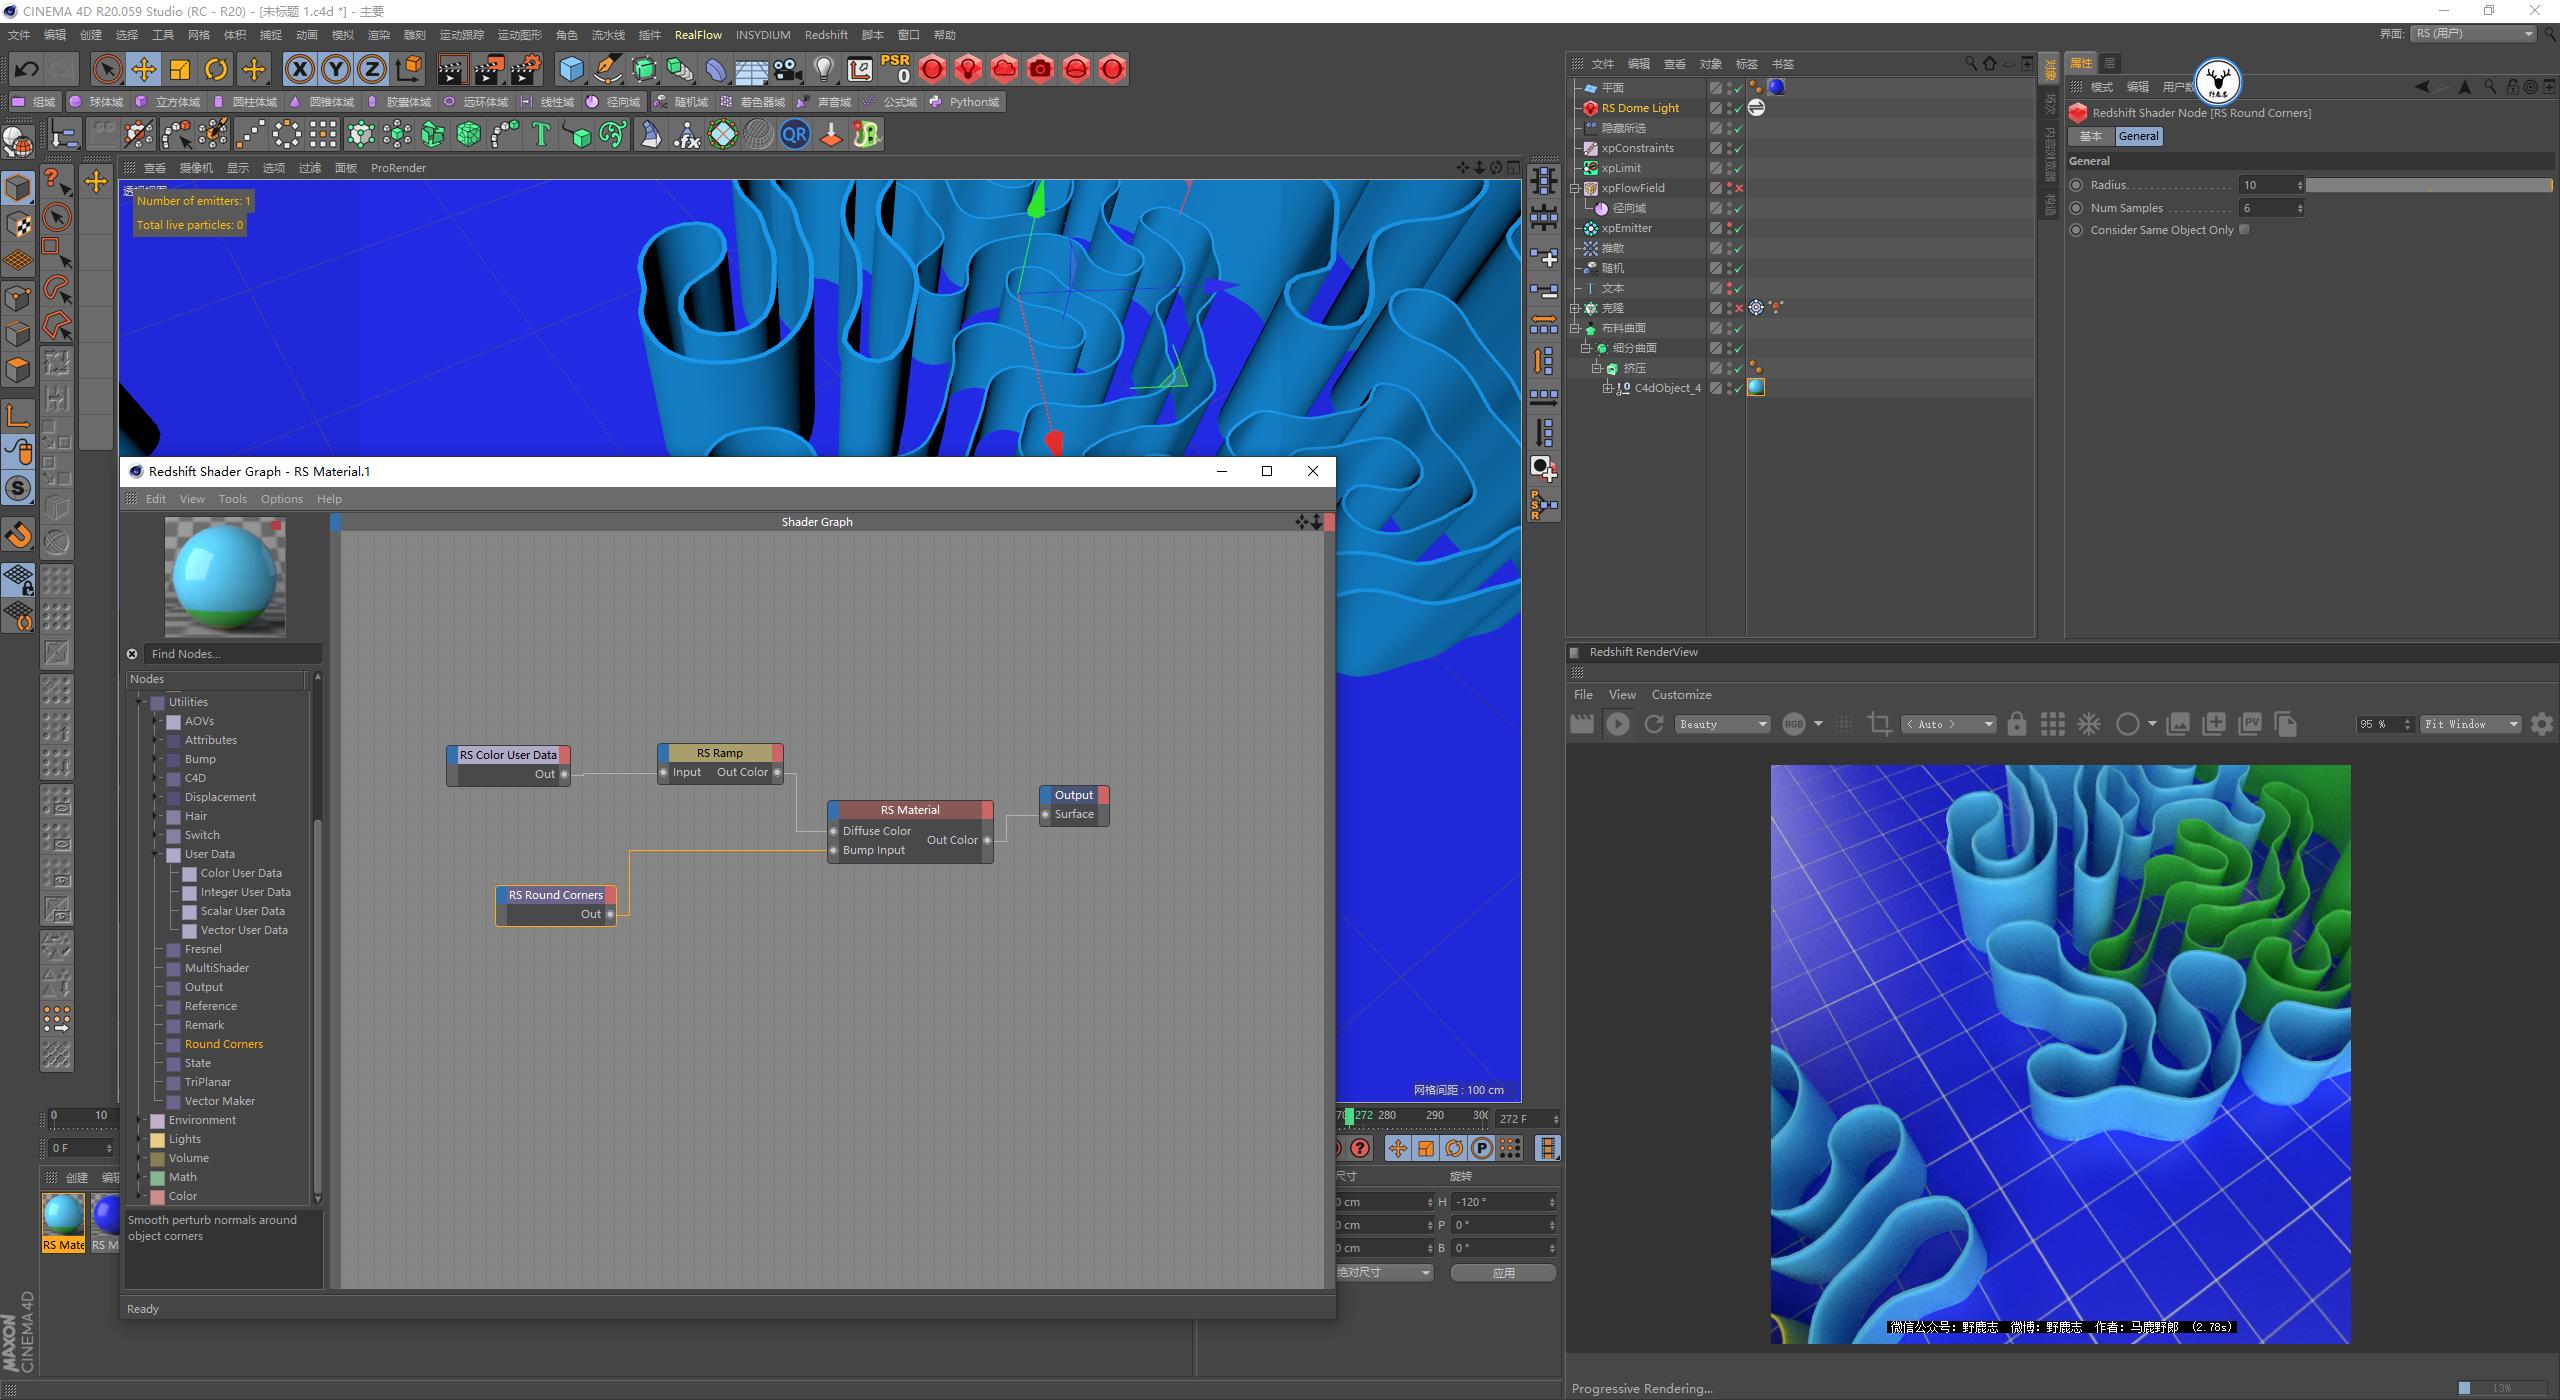
Task: Enable the Consider Same Object Only checkbox
Action: [x=2244, y=229]
